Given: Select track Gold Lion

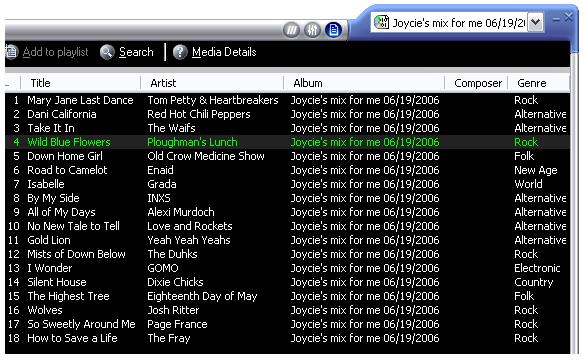Looking at the screenshot, I should 49,240.
